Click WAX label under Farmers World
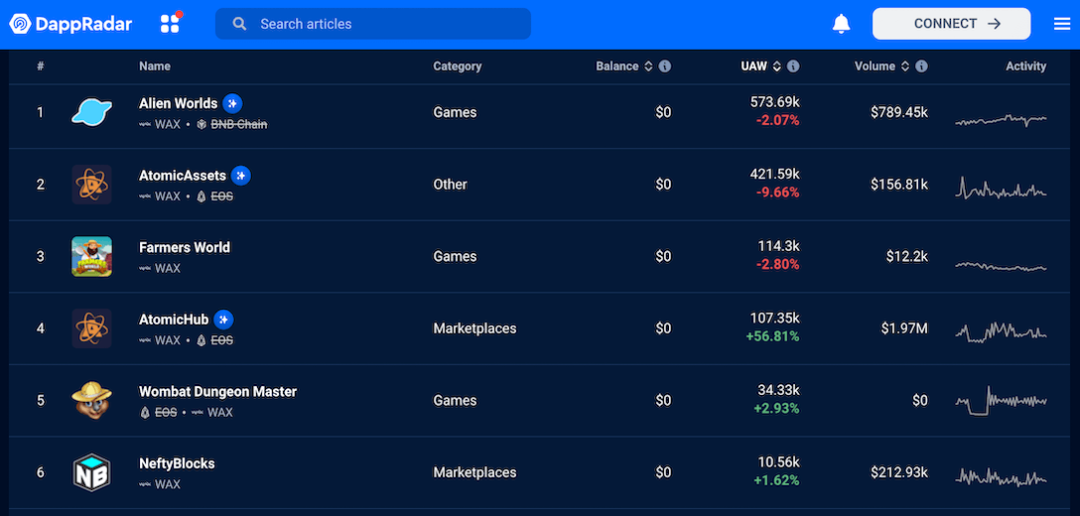 pyautogui.click(x=167, y=268)
